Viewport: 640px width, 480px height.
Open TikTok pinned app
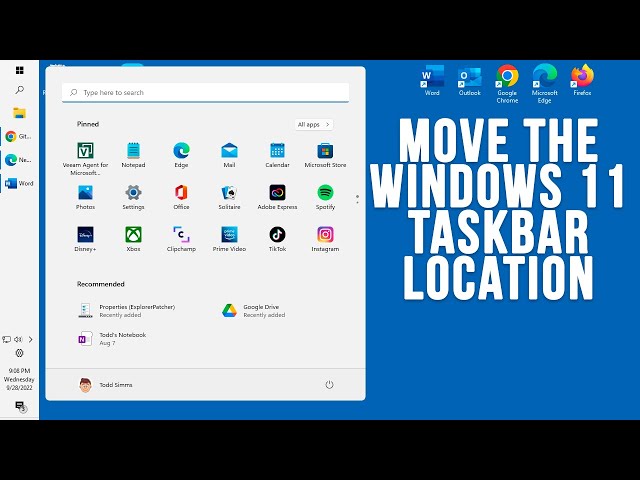point(277,240)
